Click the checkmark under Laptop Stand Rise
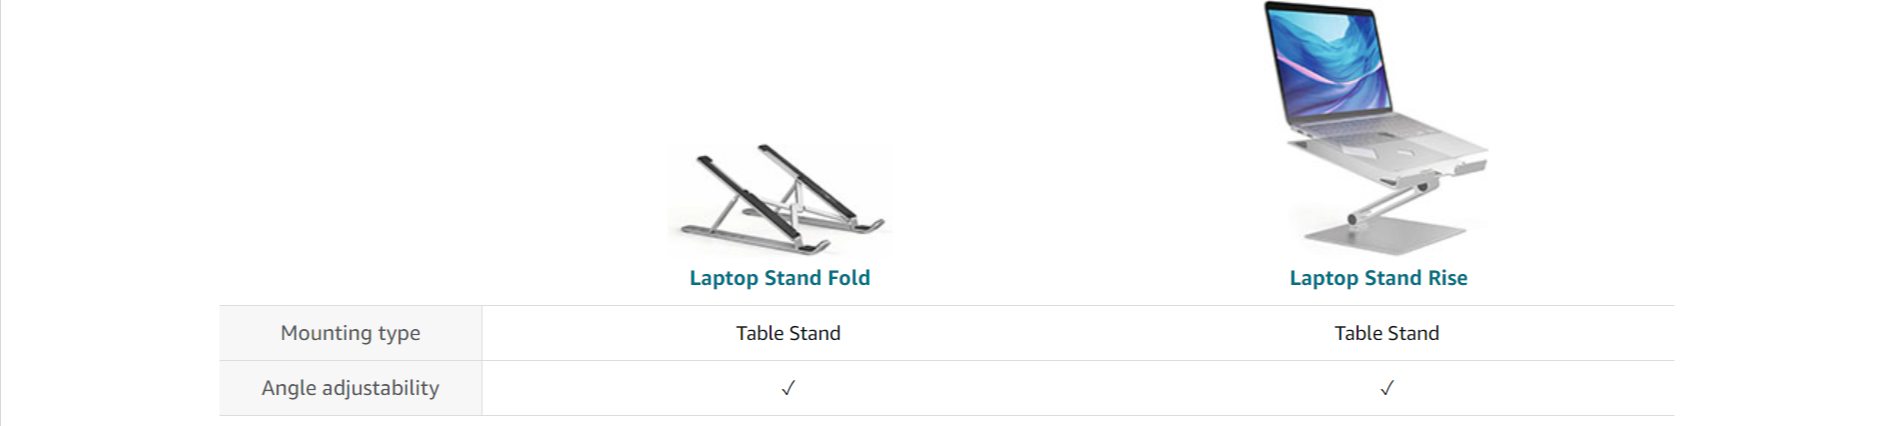Image resolution: width=1902 pixels, height=426 pixels. 1386,388
